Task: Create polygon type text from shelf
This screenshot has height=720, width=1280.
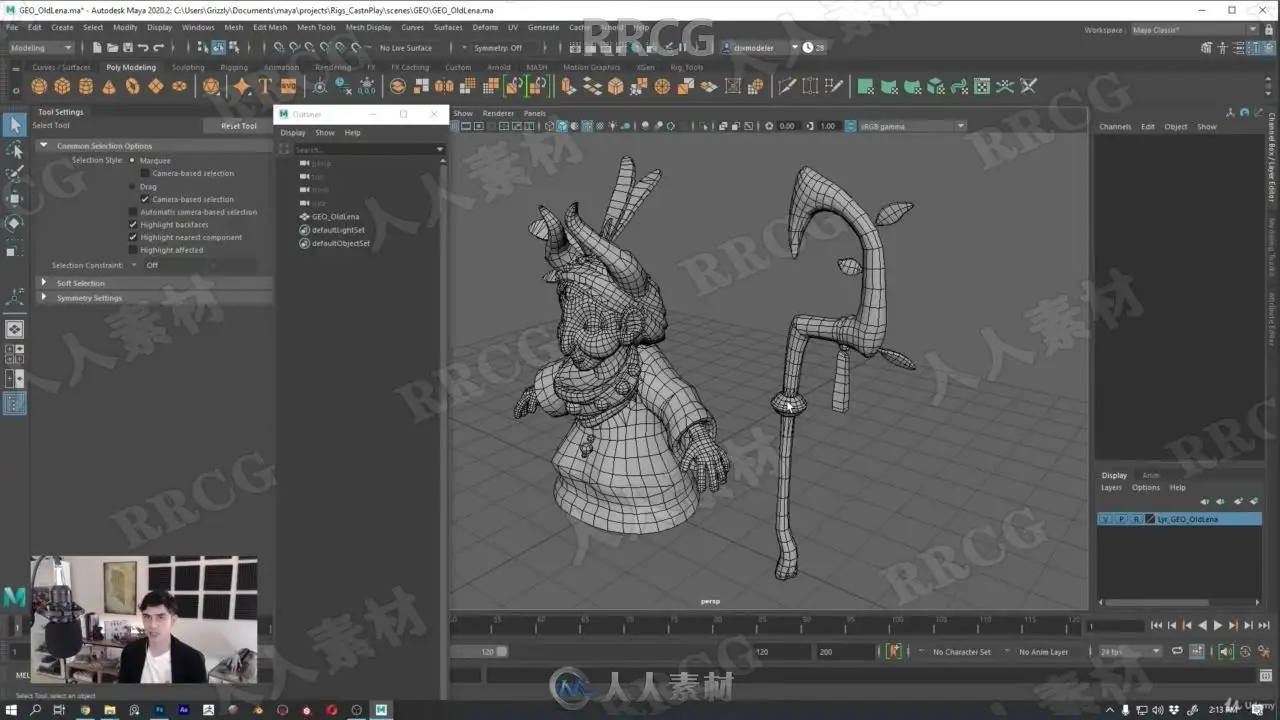Action: (265, 87)
